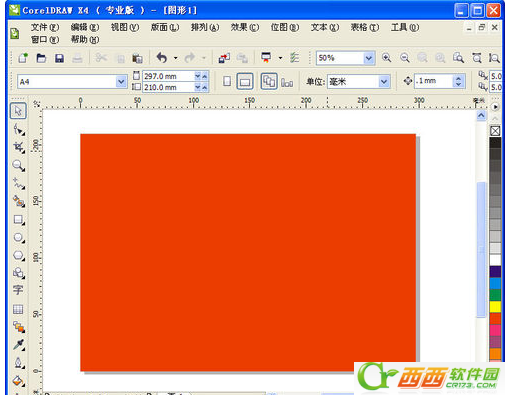Image resolution: width=505 pixels, height=395 pixels.
Task: Paste from clipboard icon
Action: click(137, 58)
